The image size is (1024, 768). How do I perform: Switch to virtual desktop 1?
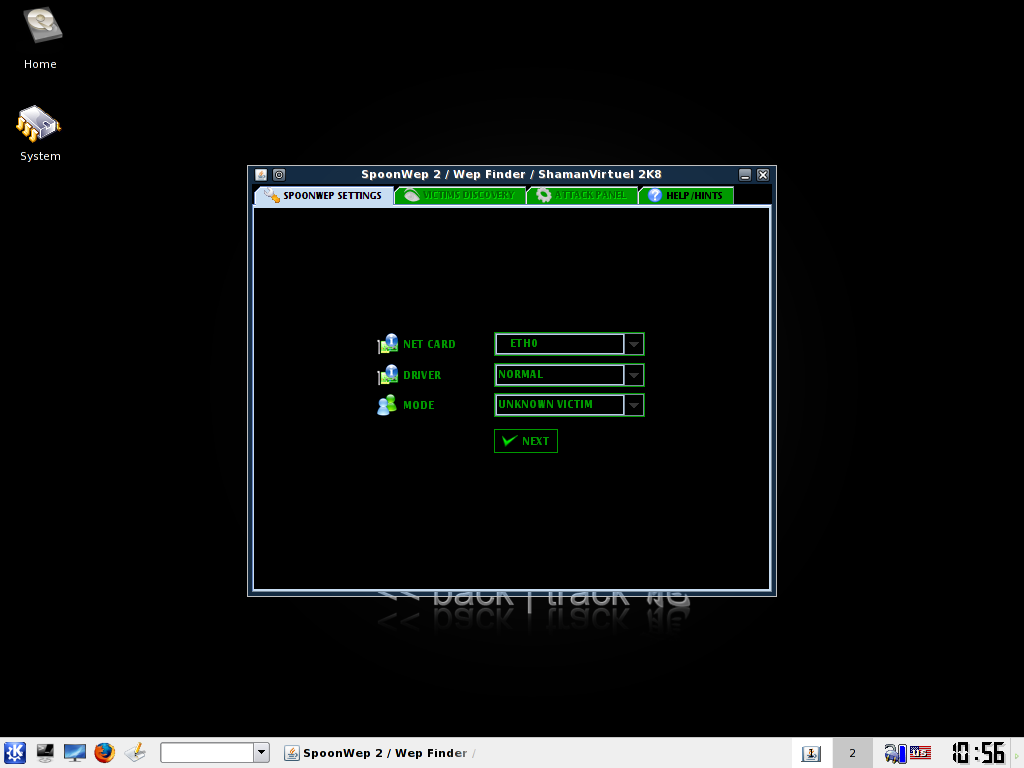[x=811, y=753]
